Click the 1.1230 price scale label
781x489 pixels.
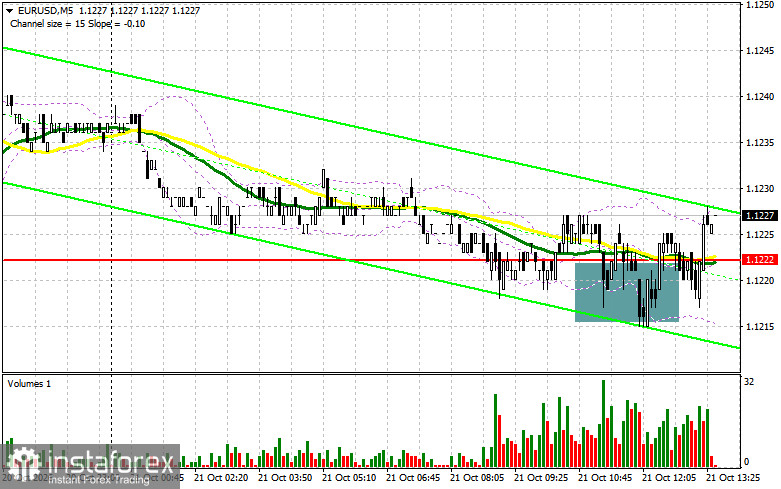[760, 189]
